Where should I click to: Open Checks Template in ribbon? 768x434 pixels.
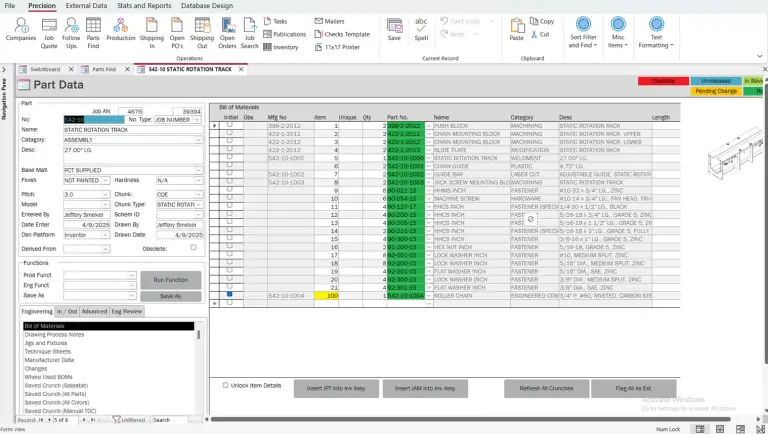[x=342, y=34]
